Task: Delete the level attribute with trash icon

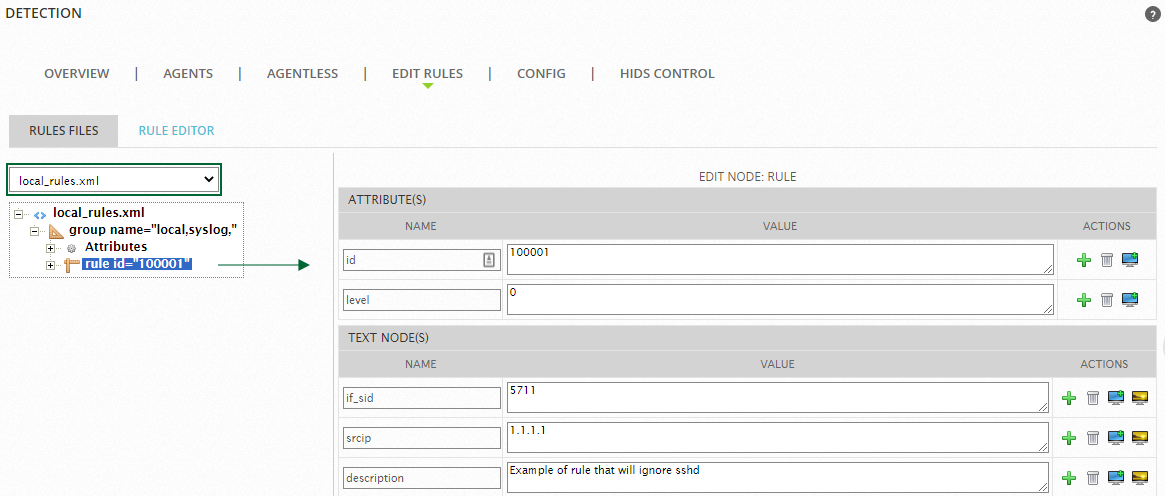Action: tap(1106, 299)
